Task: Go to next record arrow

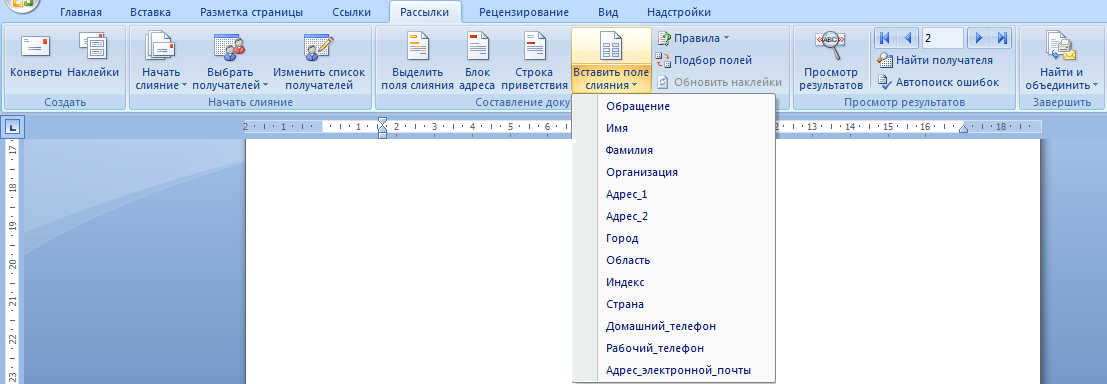Action: tap(979, 38)
